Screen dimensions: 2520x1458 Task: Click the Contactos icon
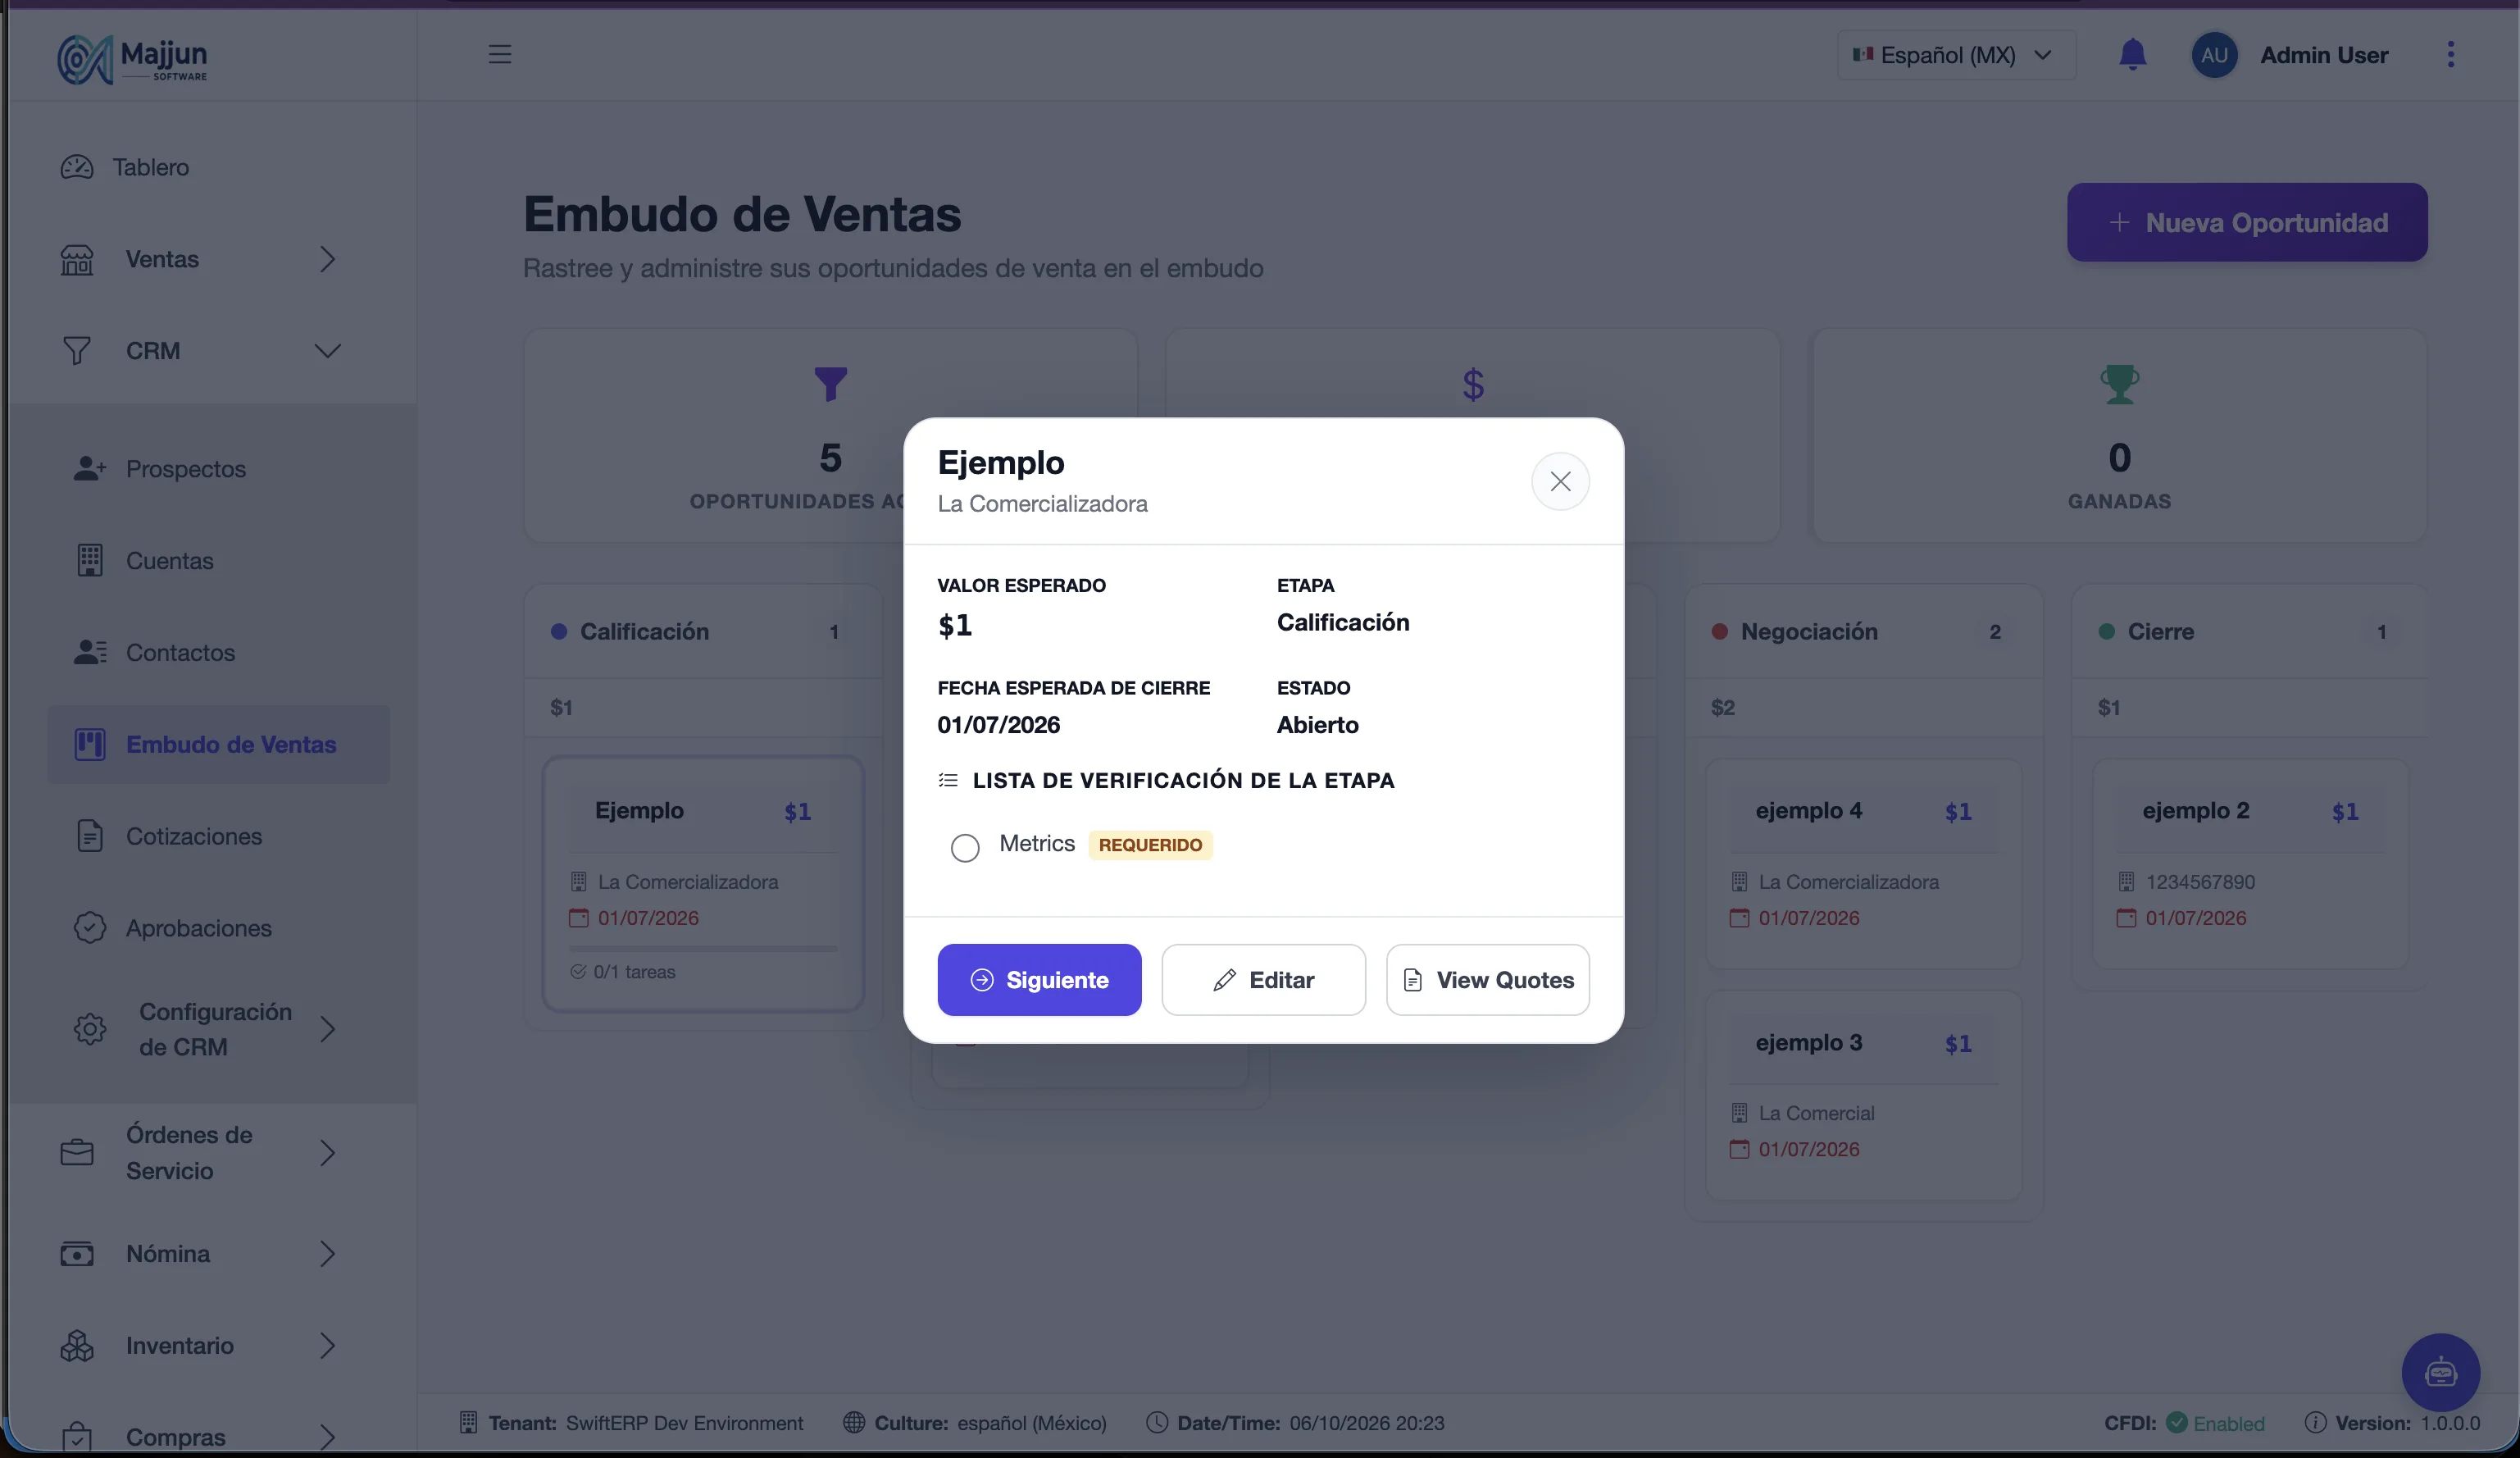click(90, 652)
